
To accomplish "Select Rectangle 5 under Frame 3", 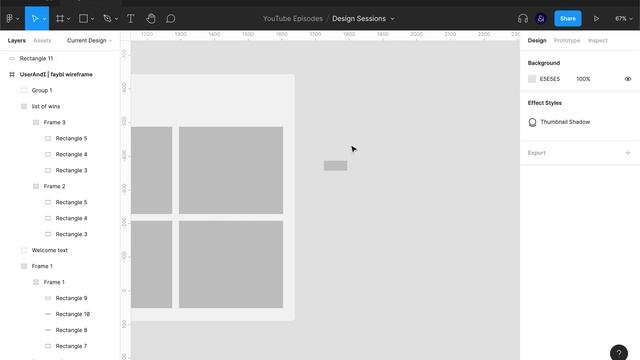I will [71, 138].
